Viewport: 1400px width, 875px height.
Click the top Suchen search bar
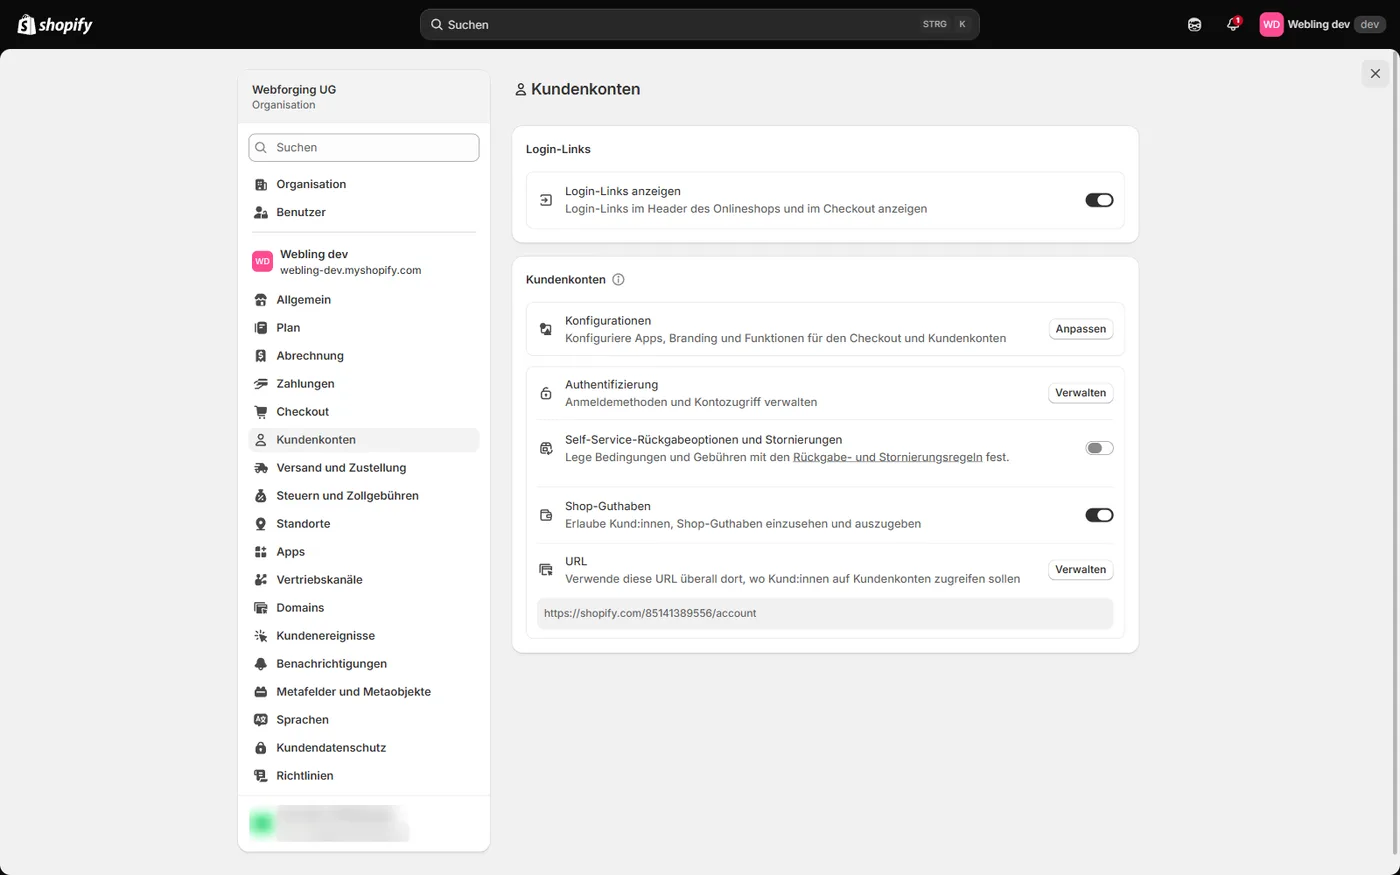[x=699, y=24]
